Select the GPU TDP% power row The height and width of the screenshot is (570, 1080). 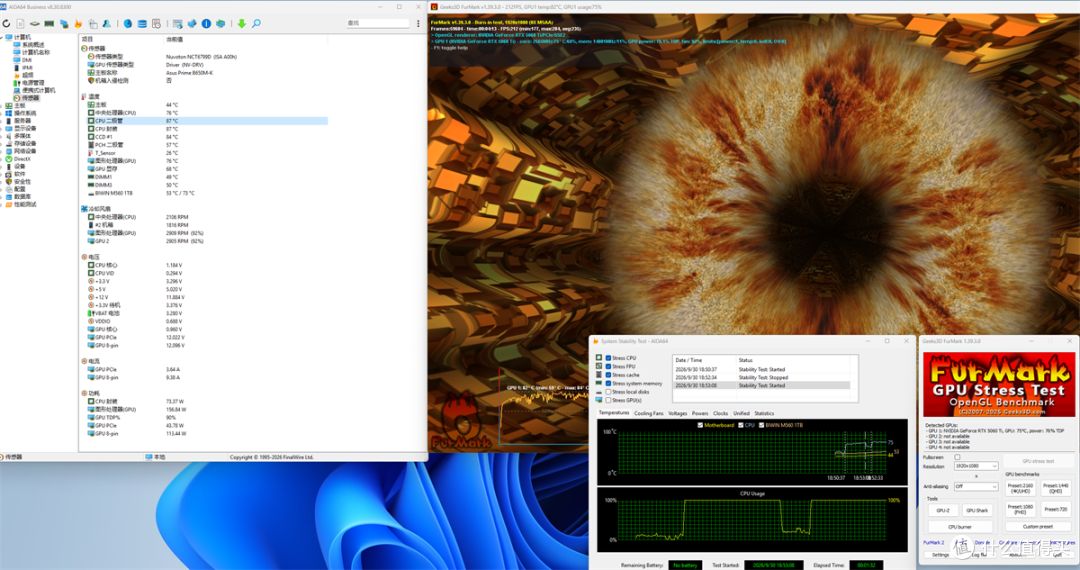tap(207, 417)
